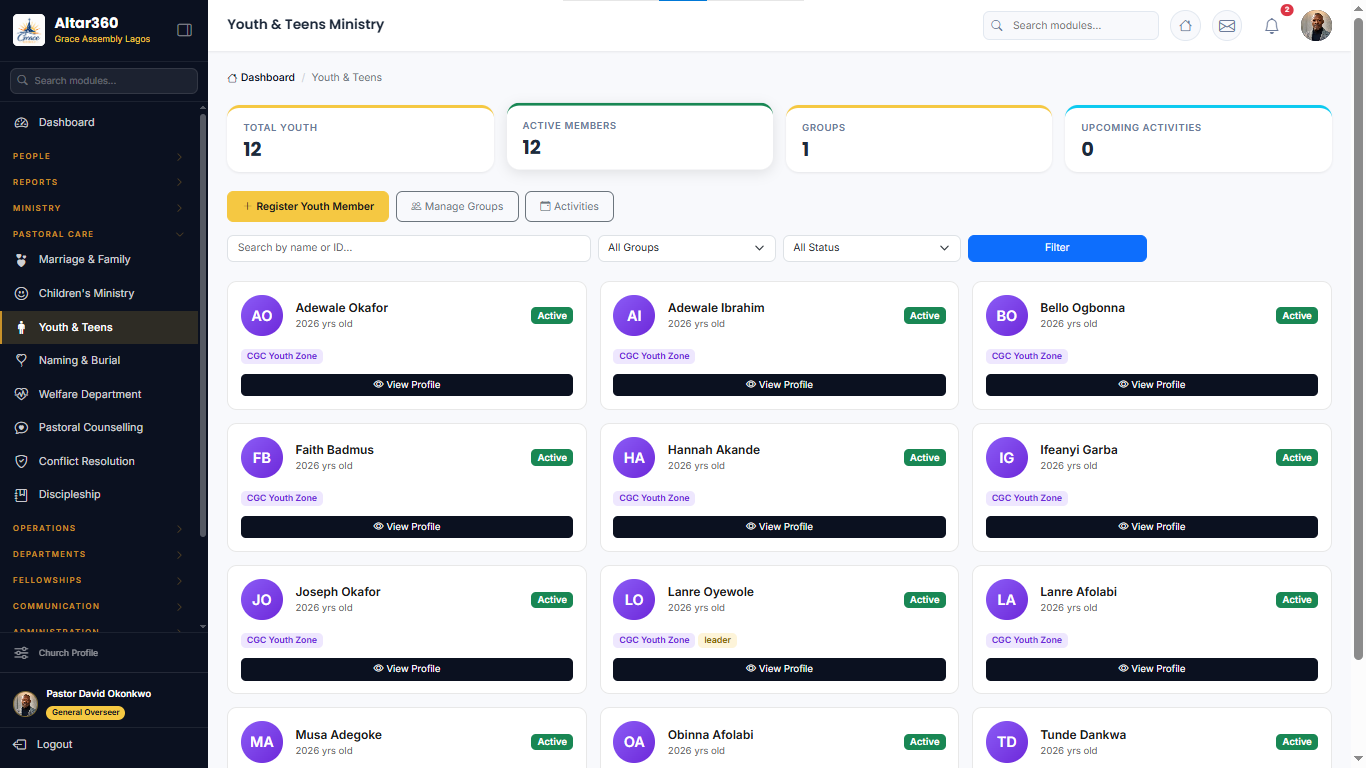View Profile of Lanre Afolabi
This screenshot has height=768, width=1366.
coord(1152,669)
